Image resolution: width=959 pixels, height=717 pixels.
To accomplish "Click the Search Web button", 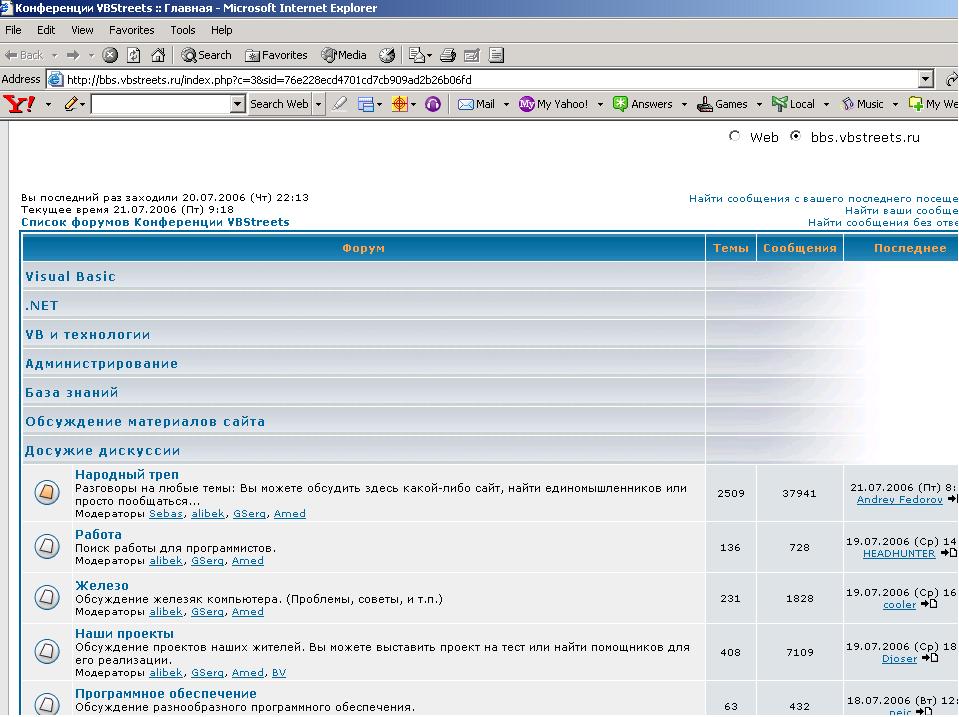I will 280,104.
